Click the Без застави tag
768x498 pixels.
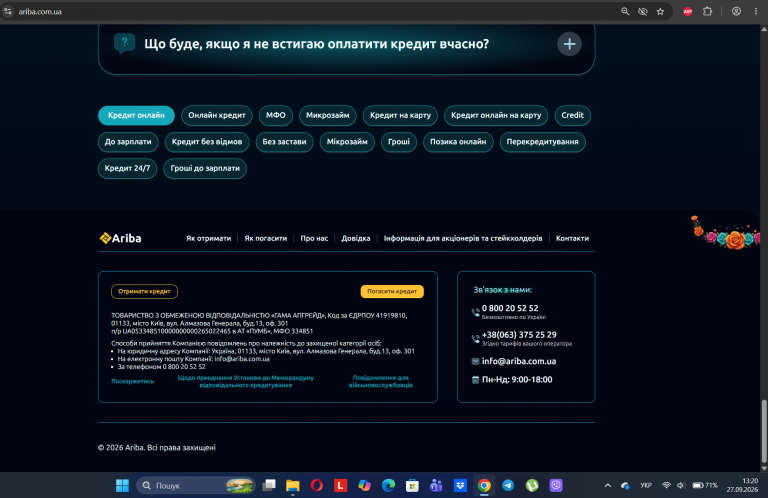(x=284, y=142)
